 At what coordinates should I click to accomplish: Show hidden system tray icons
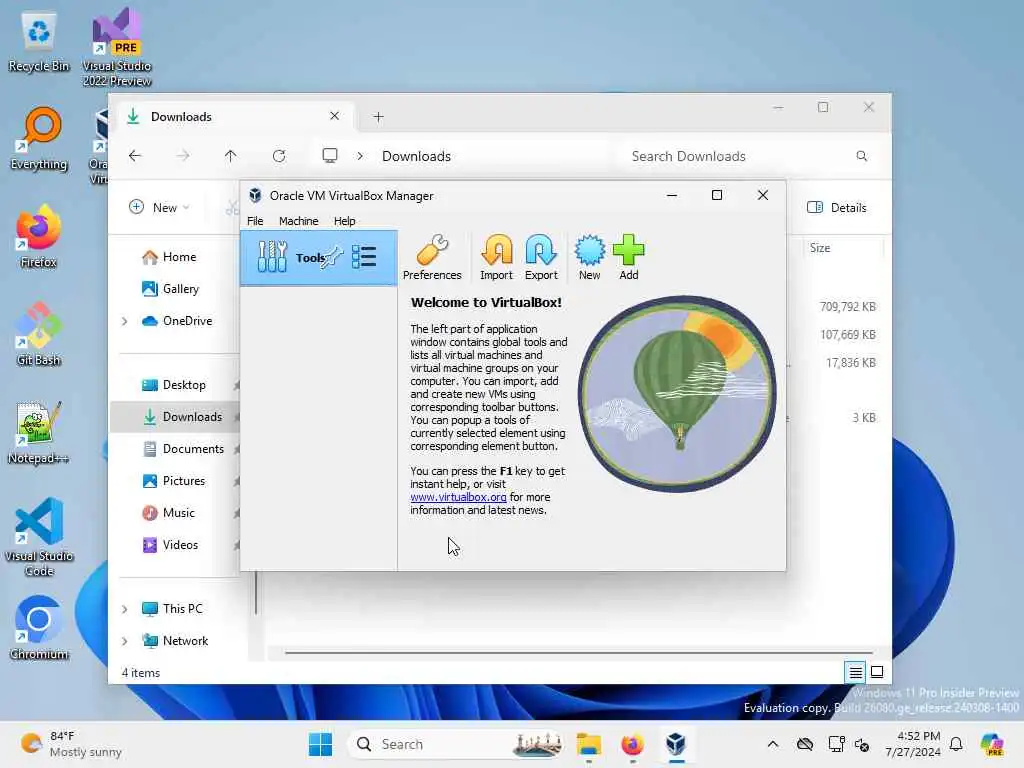click(x=773, y=744)
